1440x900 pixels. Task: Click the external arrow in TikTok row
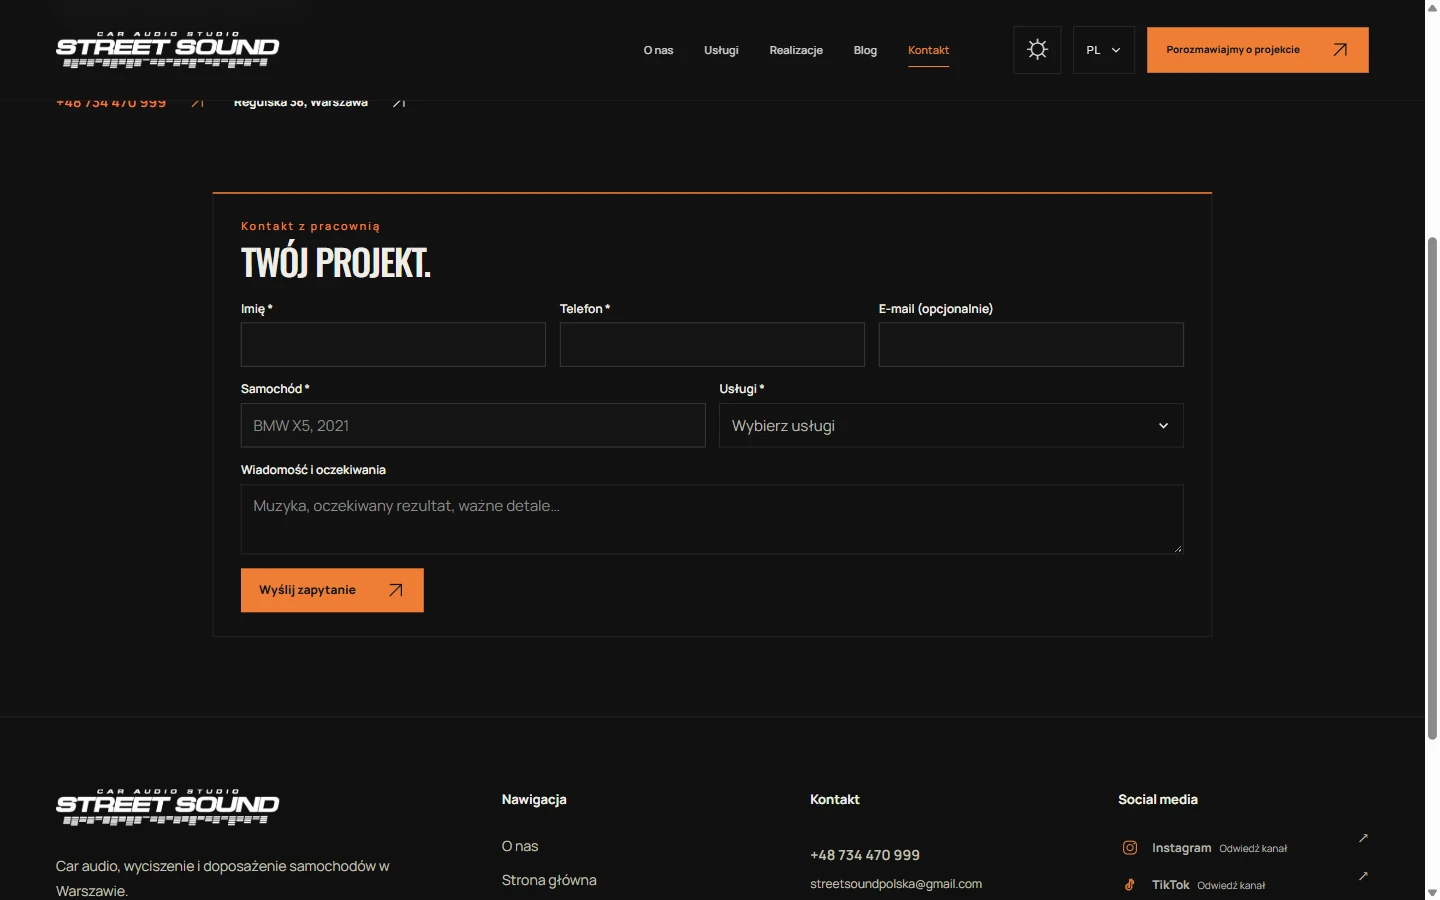(x=1363, y=876)
